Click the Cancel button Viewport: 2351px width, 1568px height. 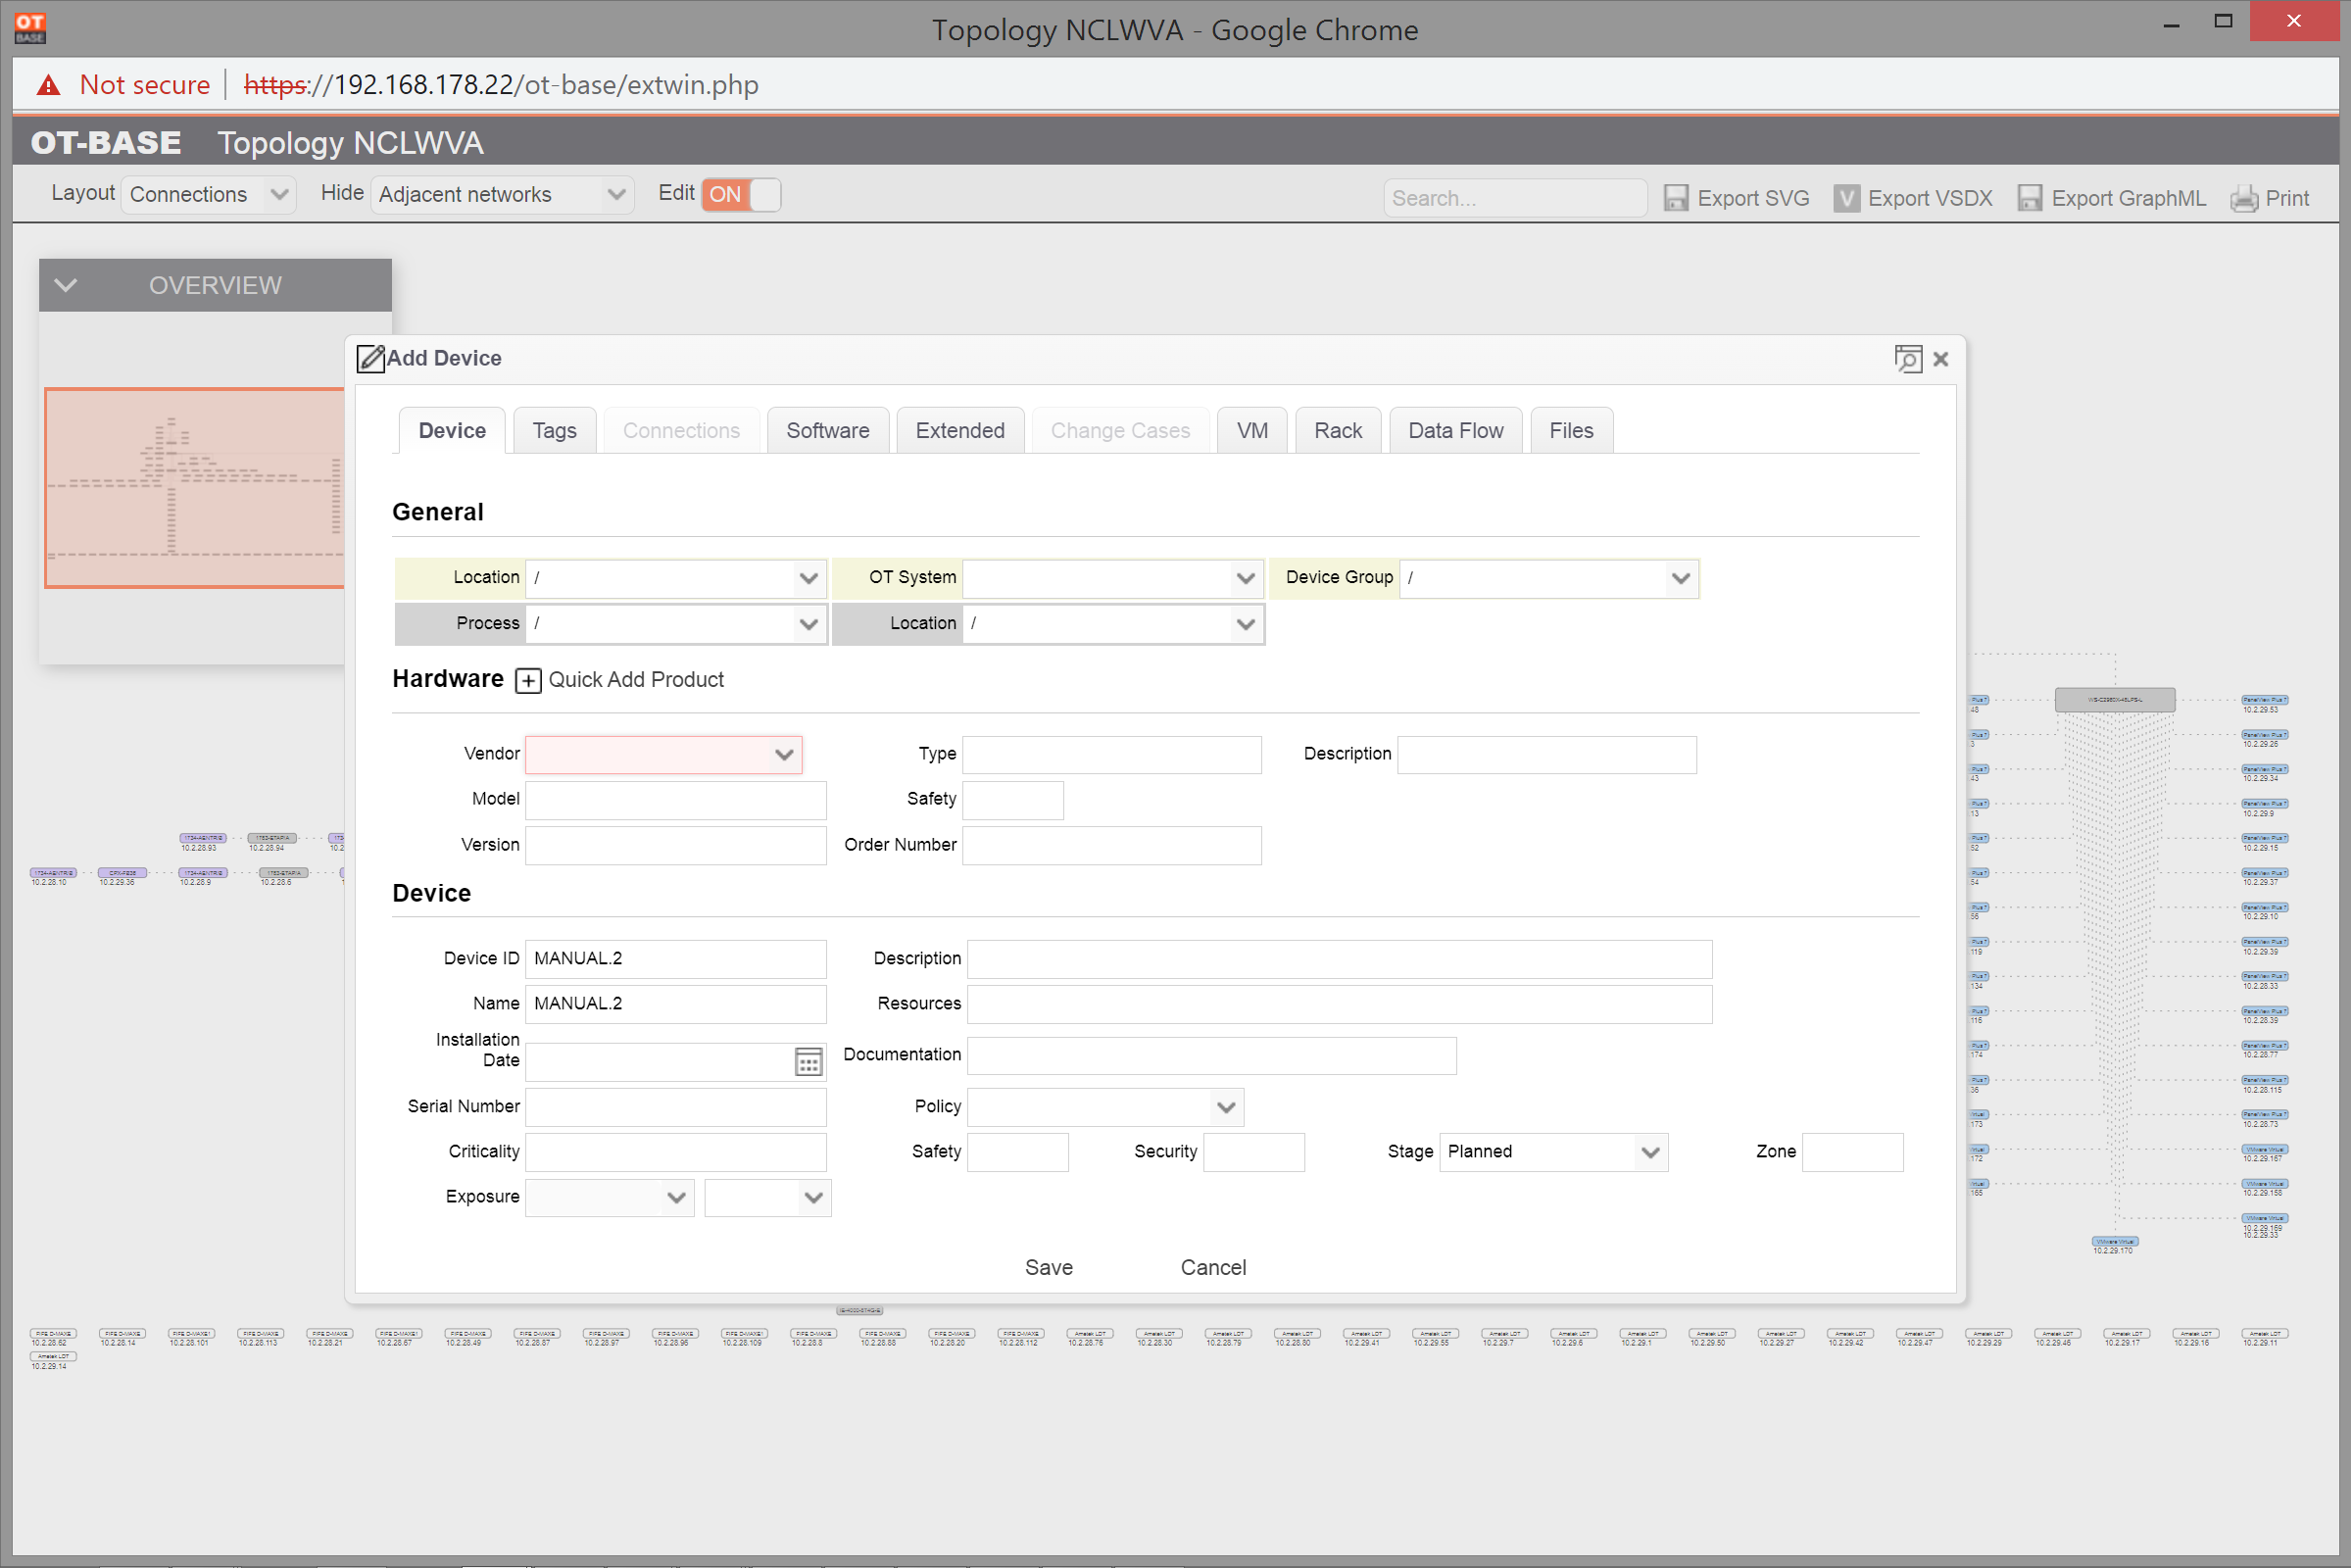pyautogui.click(x=1213, y=1268)
